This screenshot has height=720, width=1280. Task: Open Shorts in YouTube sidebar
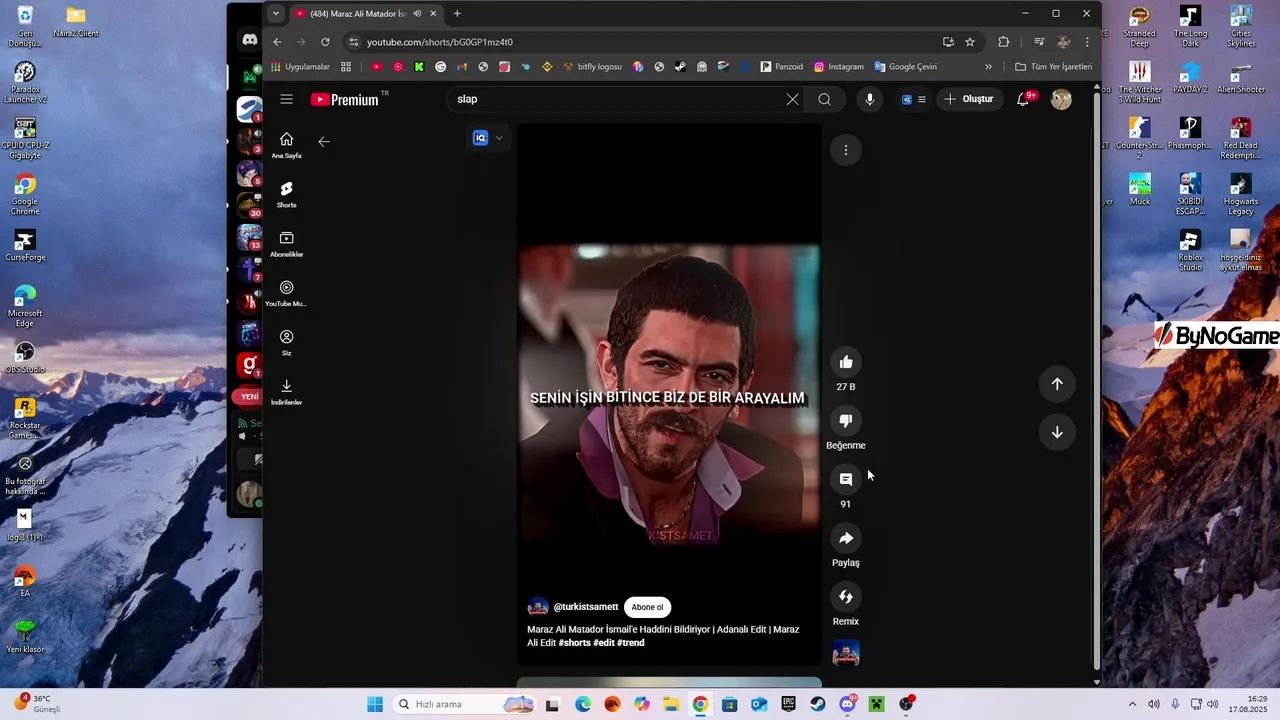tap(287, 195)
